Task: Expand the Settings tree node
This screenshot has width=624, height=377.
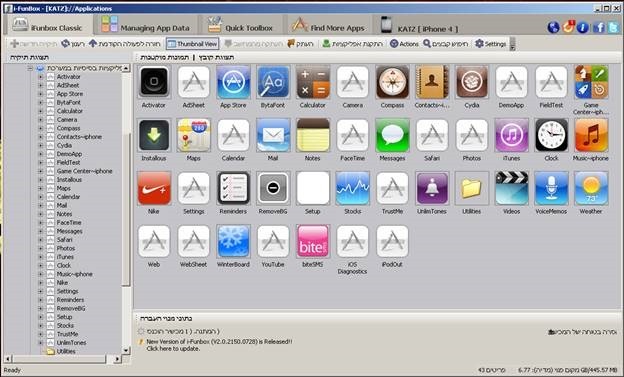Action: coord(40,291)
